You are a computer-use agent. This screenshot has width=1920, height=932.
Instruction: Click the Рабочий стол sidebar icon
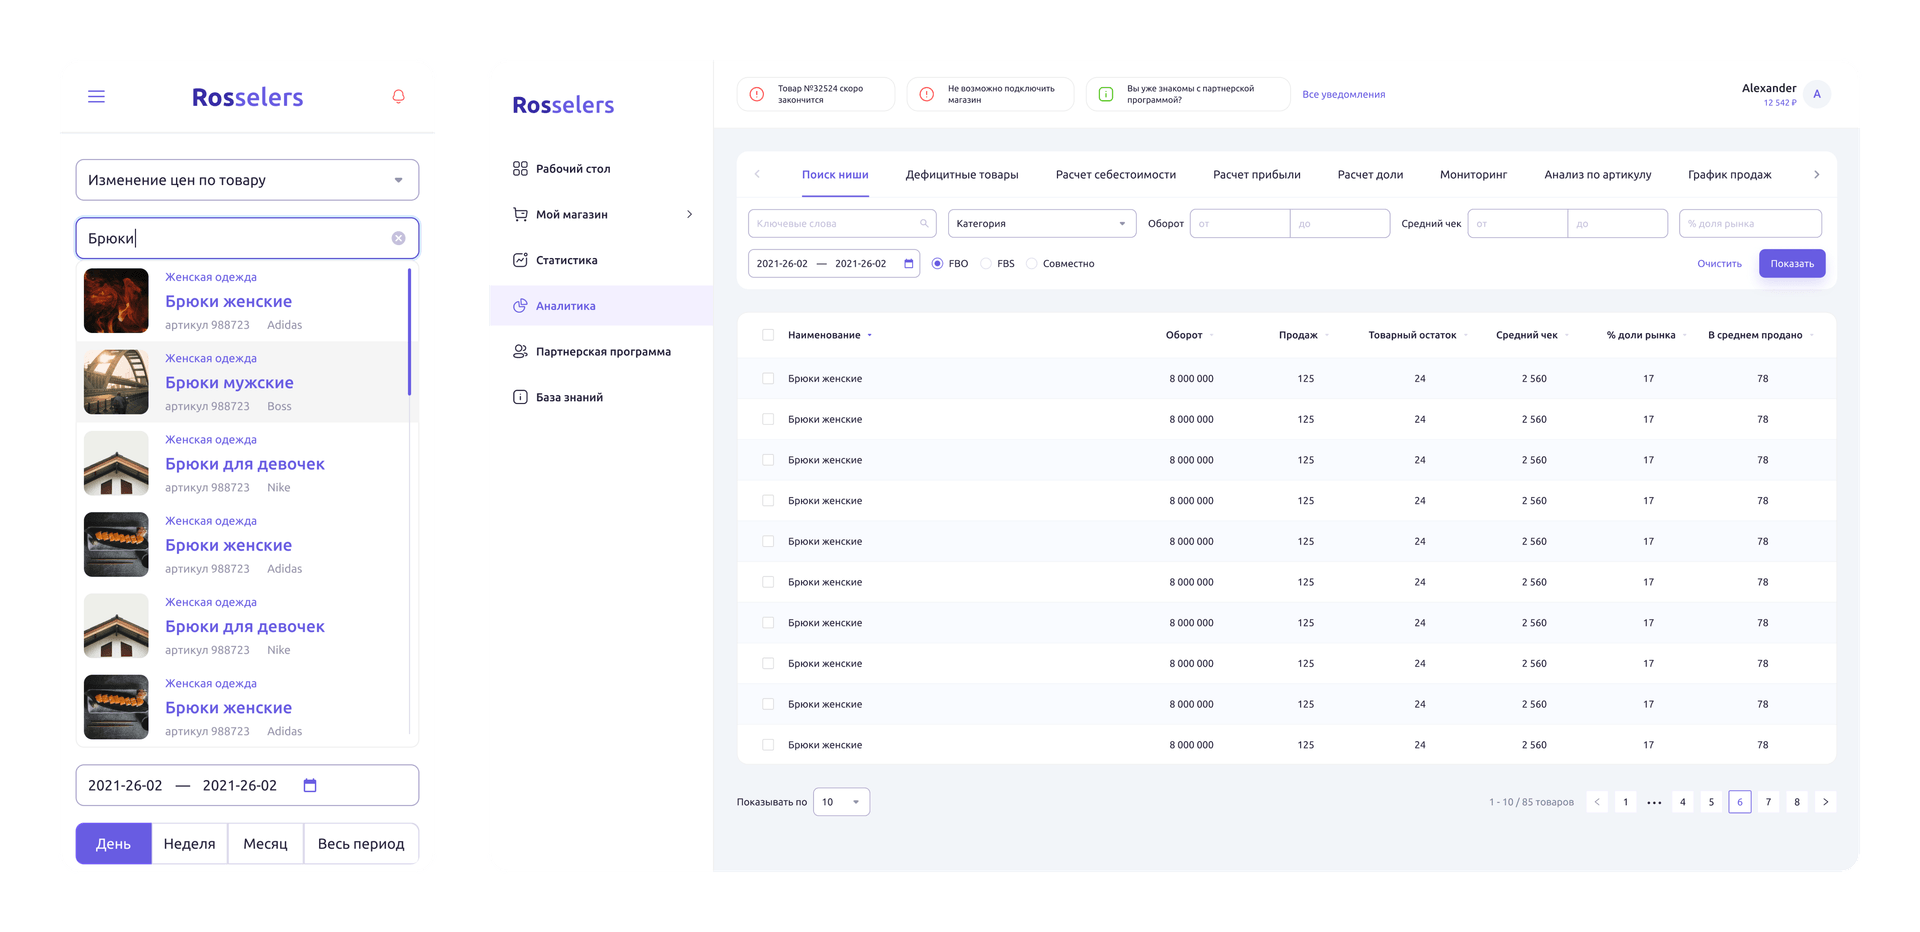click(x=520, y=169)
